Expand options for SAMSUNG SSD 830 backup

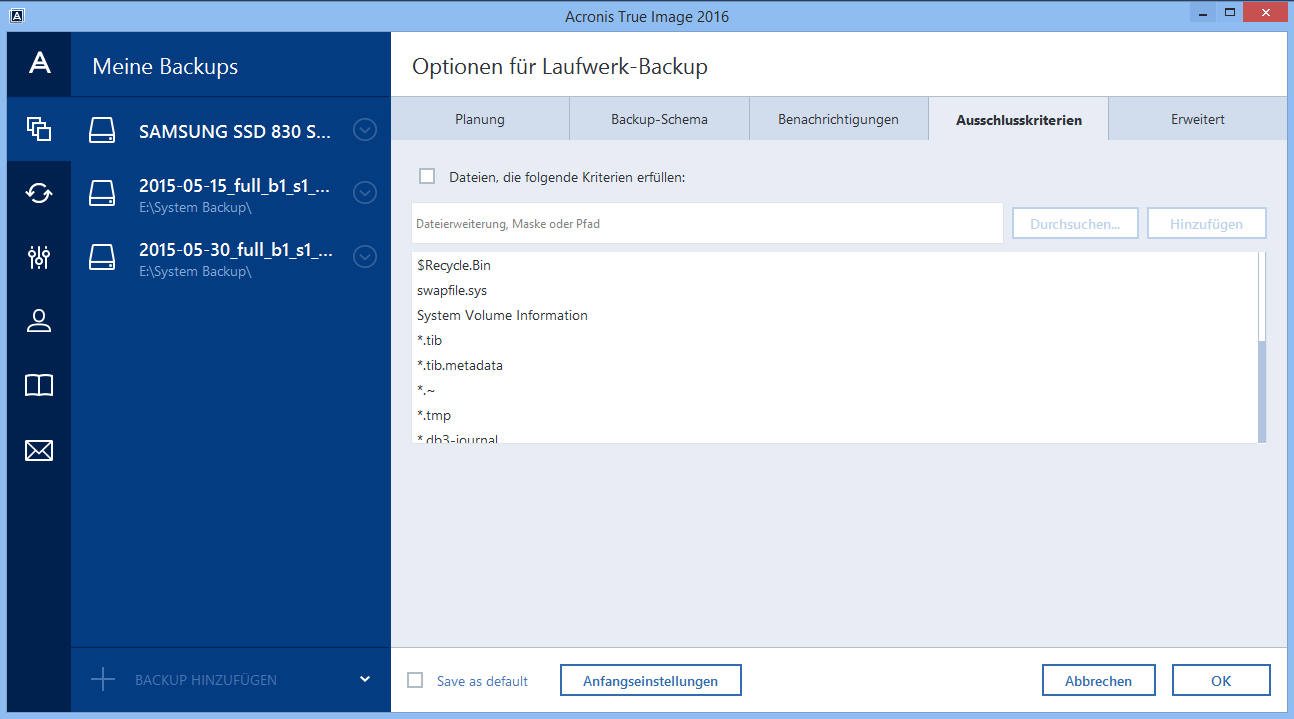point(365,130)
